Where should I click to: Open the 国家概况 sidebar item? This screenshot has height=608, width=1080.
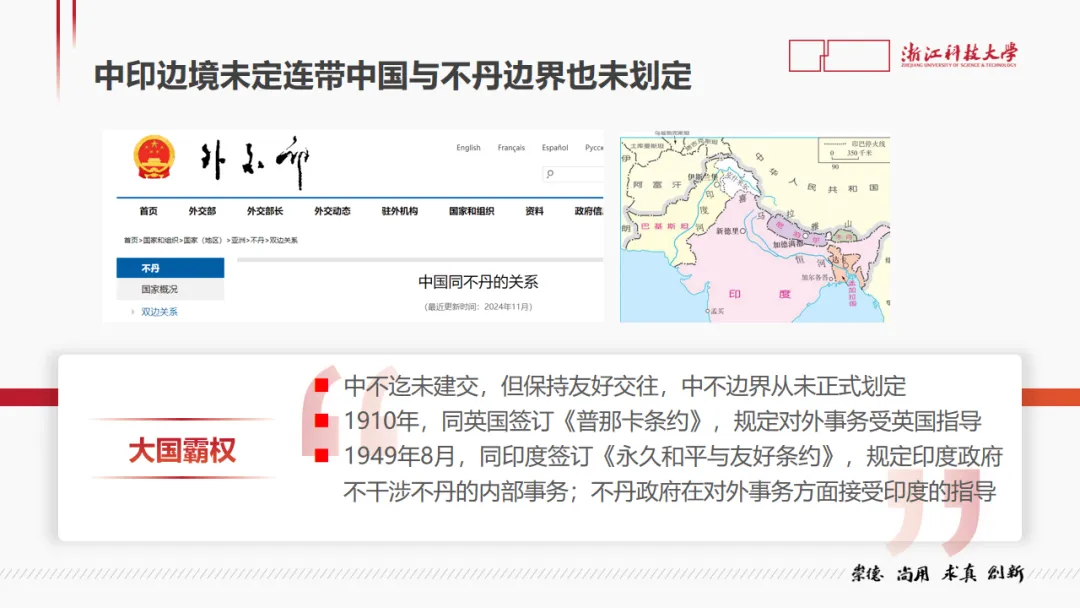tap(170, 289)
